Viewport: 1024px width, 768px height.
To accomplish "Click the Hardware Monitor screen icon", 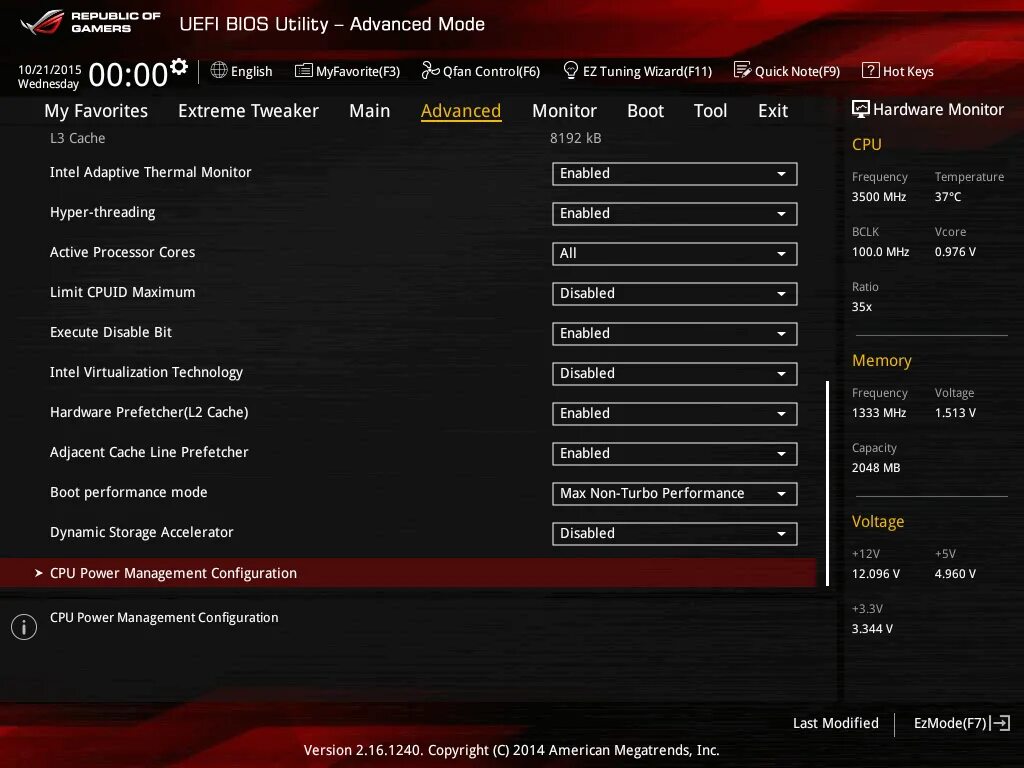I will click(861, 109).
